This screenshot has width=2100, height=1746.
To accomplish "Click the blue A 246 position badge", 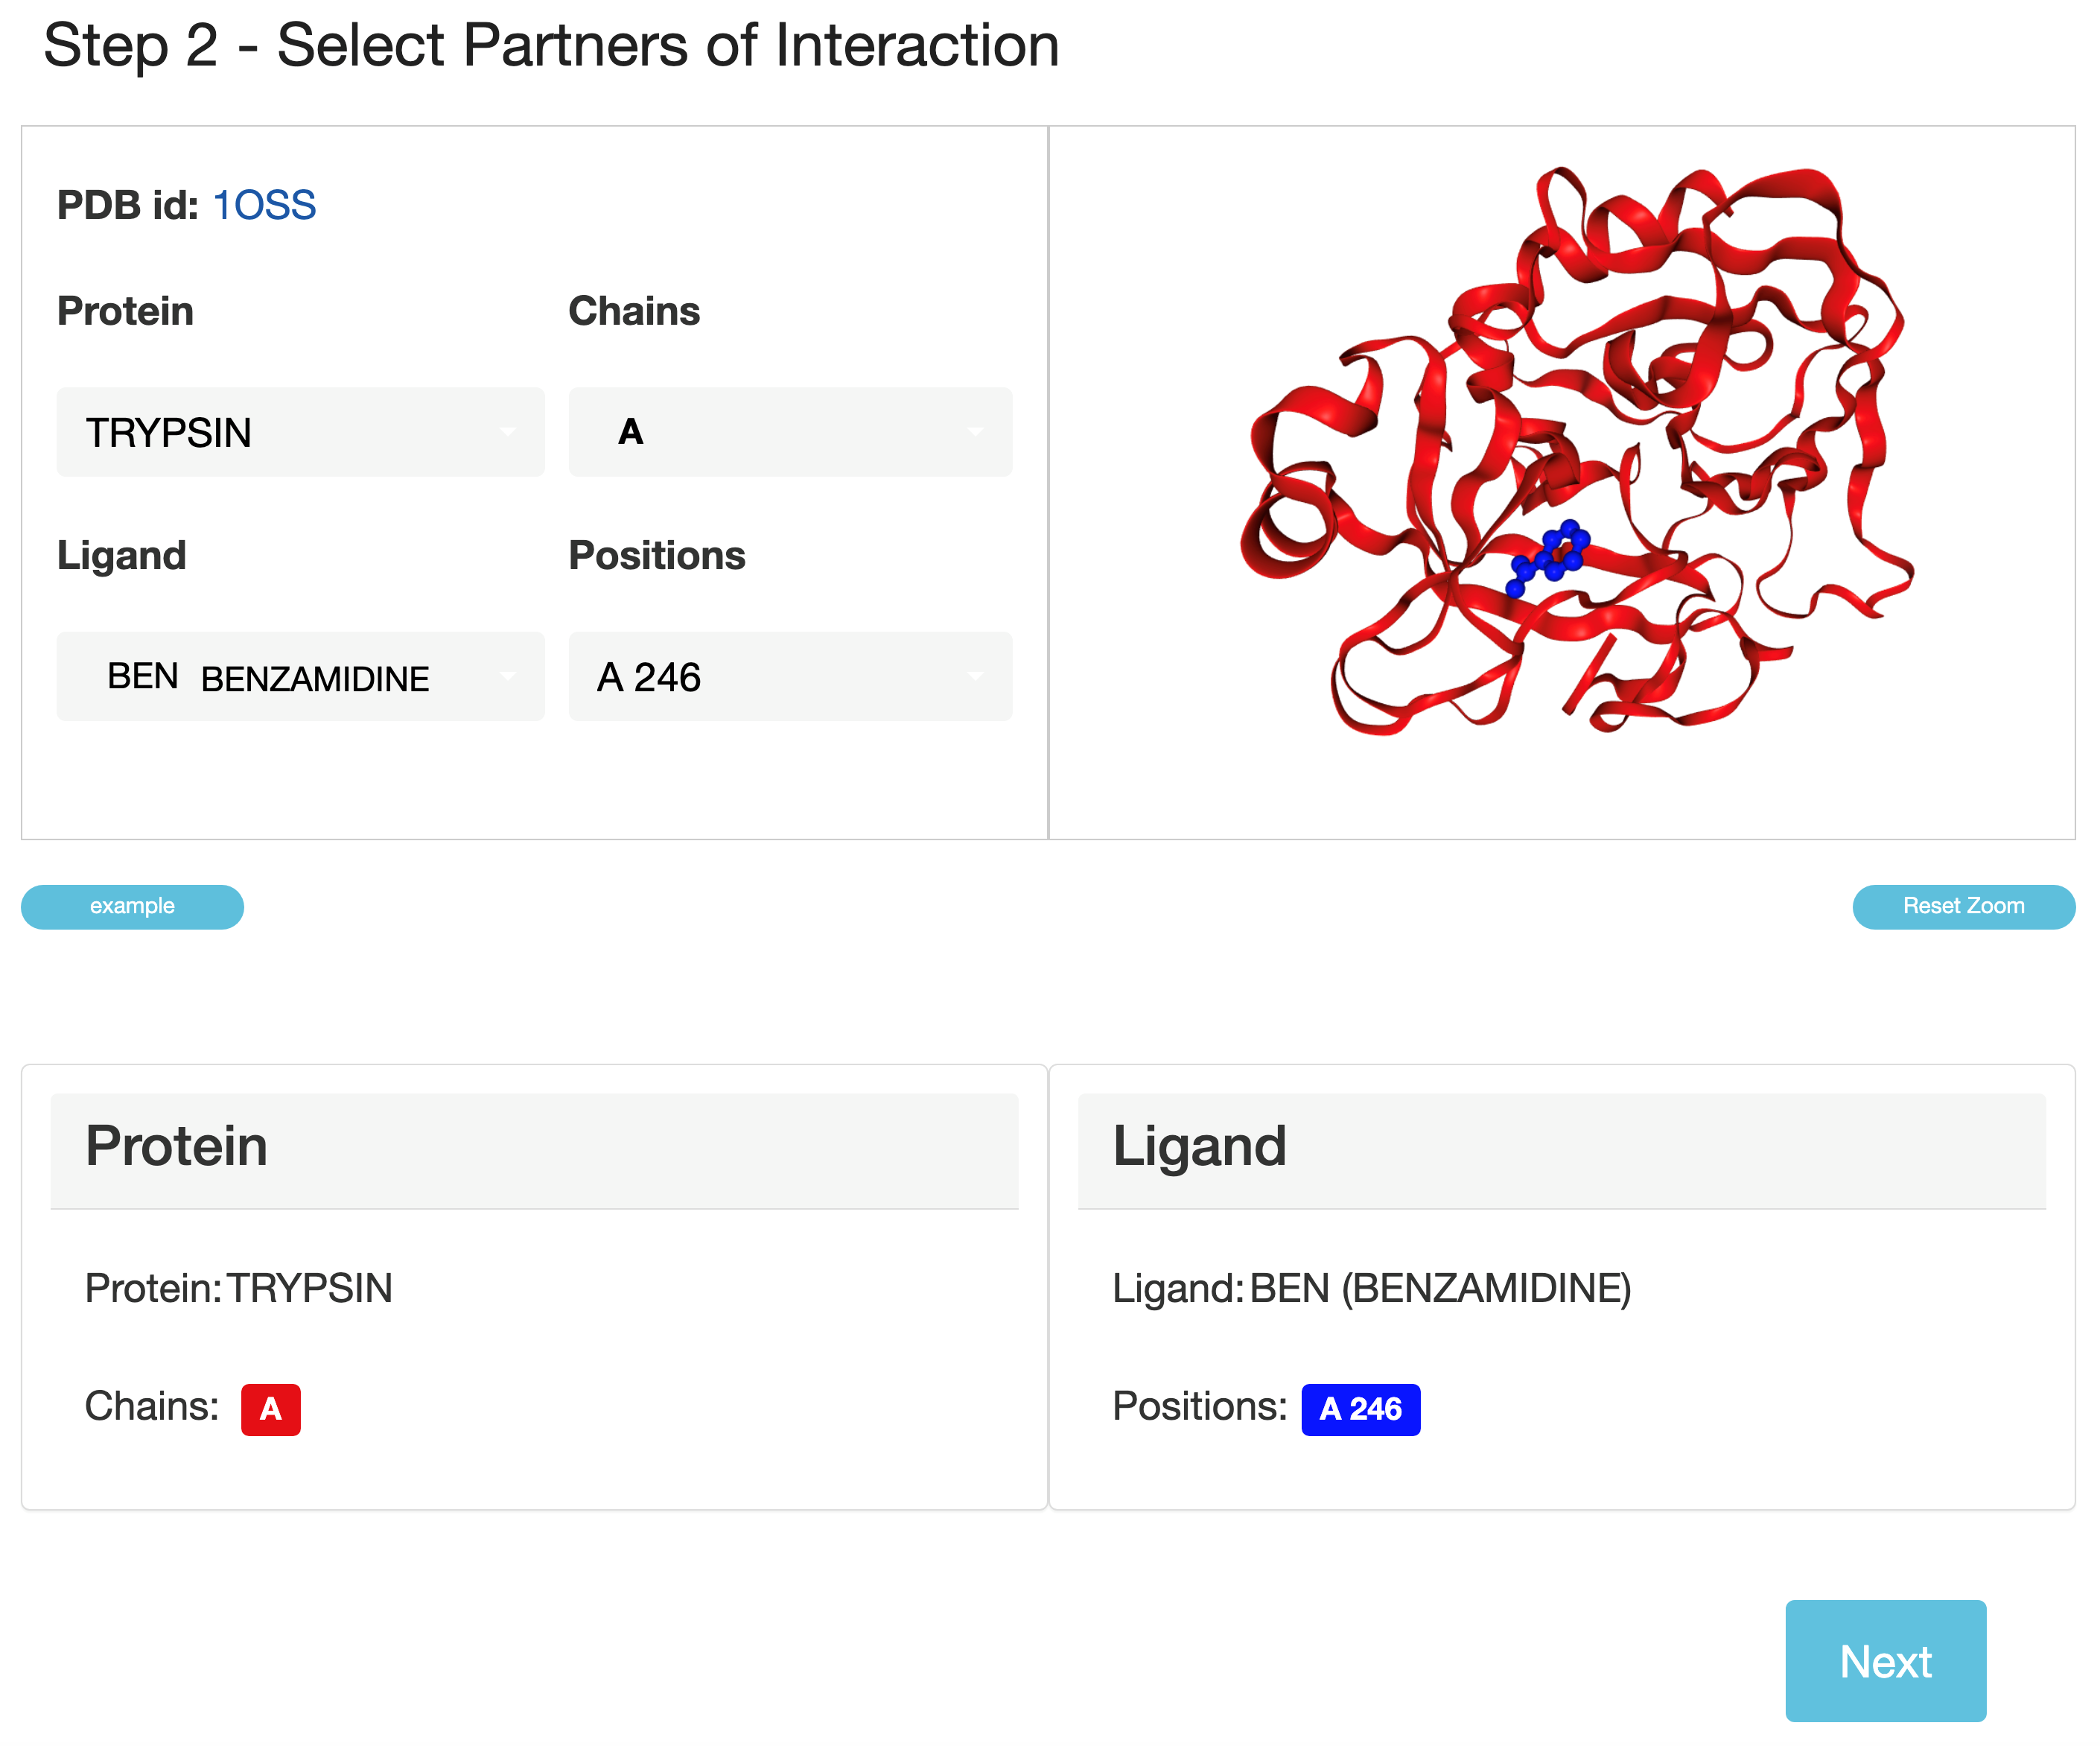I will (1359, 1409).
